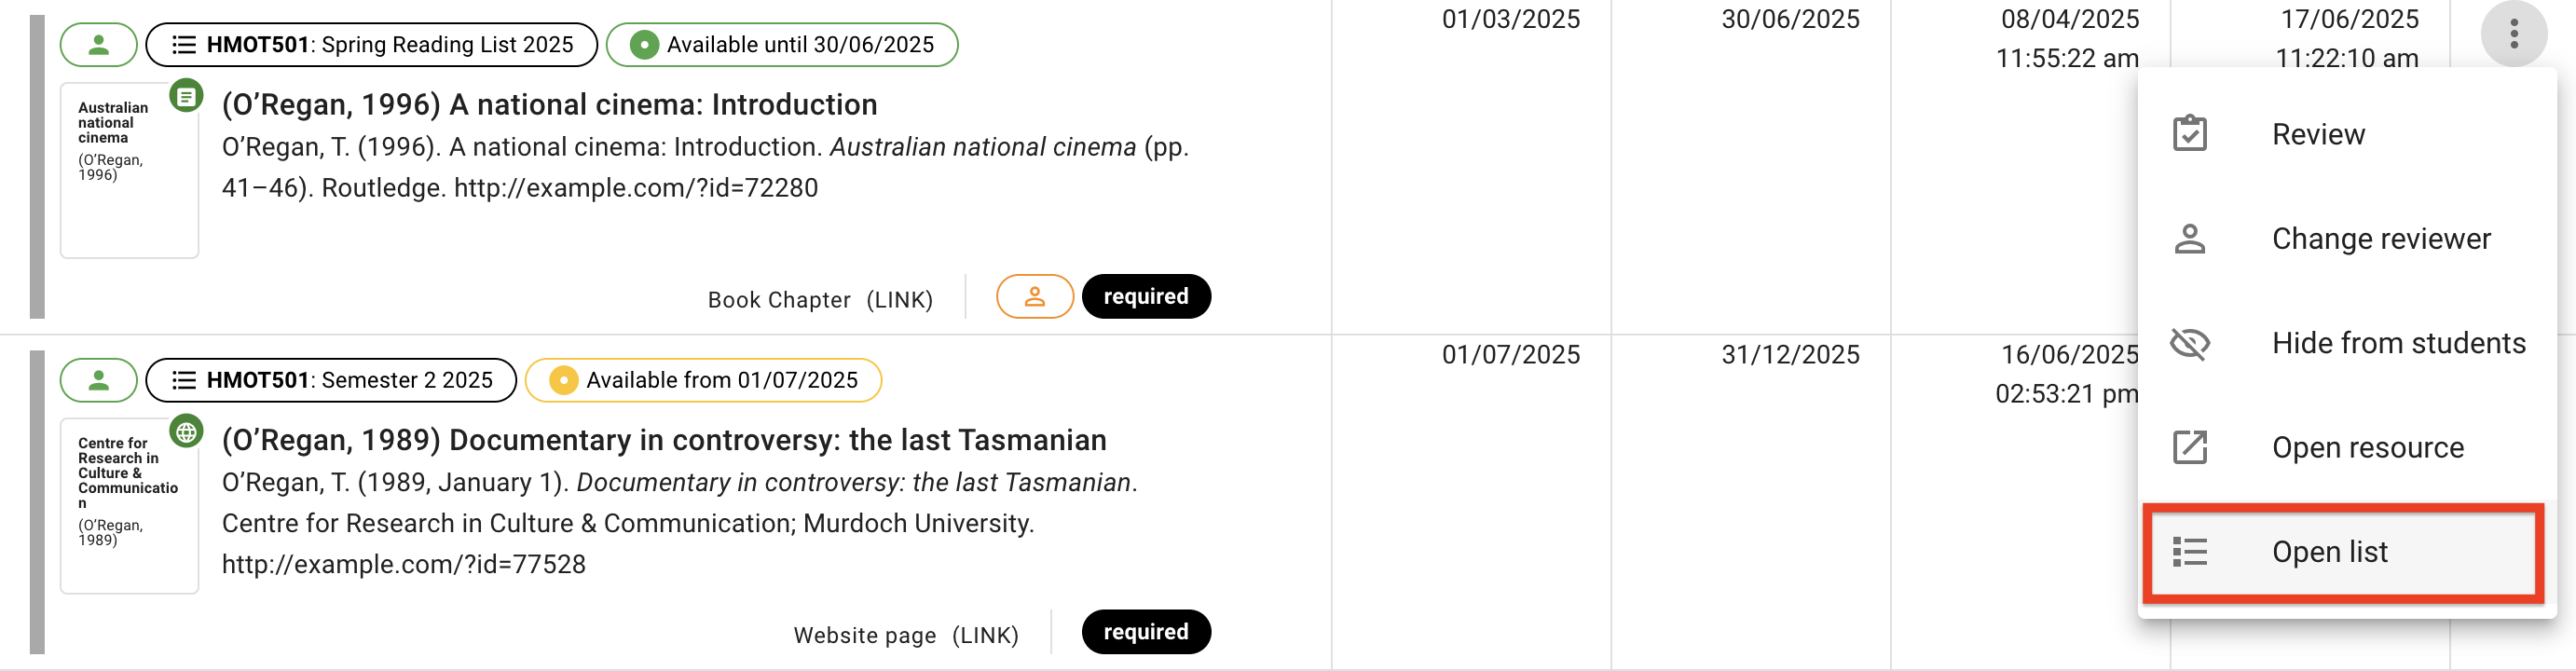2576x671 pixels.
Task: Hide item from students via crossed-eye option
Action: 2398,342
